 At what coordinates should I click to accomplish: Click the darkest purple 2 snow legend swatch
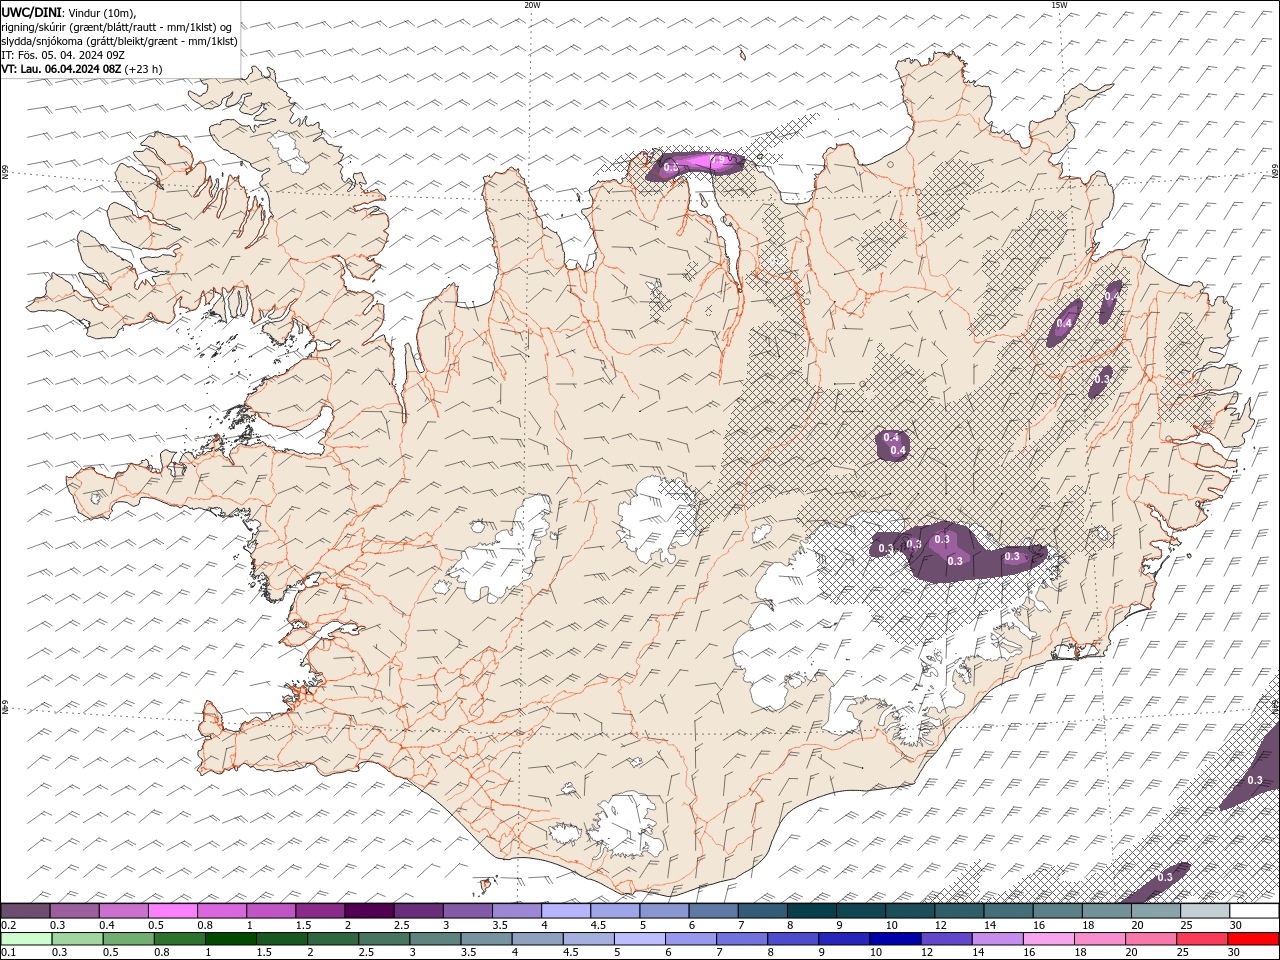coord(369,911)
